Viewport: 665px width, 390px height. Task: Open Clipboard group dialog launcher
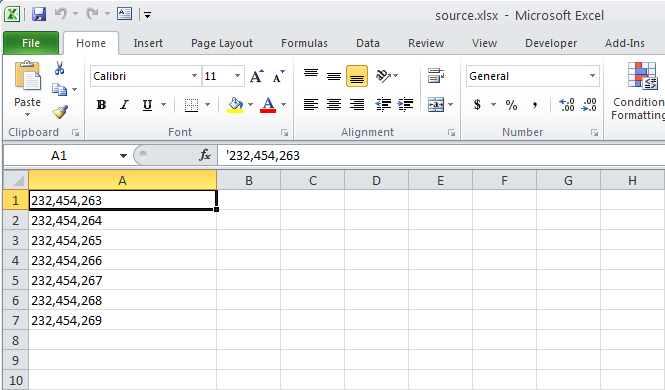[75, 133]
